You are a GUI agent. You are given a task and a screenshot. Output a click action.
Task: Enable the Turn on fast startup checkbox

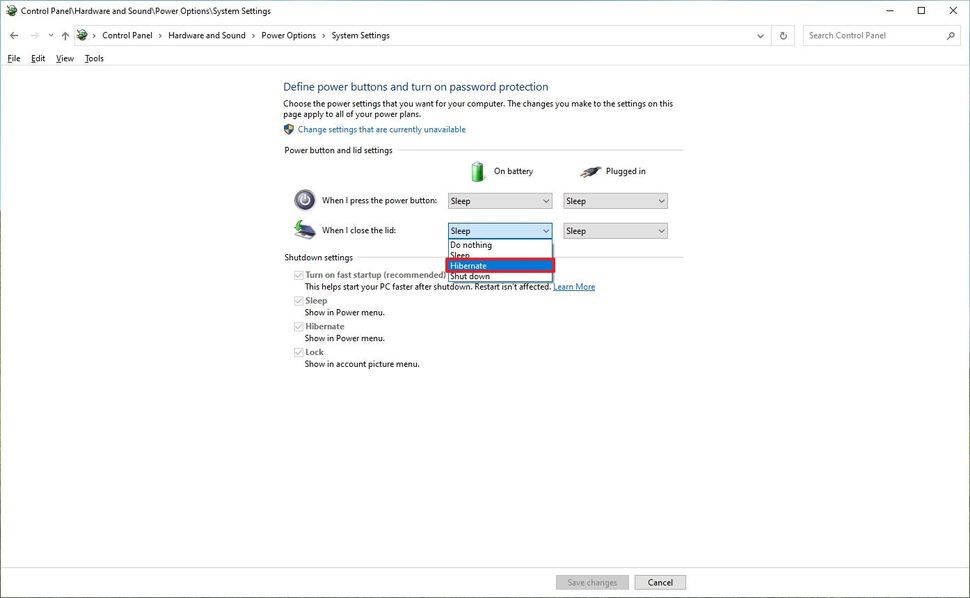coord(298,274)
